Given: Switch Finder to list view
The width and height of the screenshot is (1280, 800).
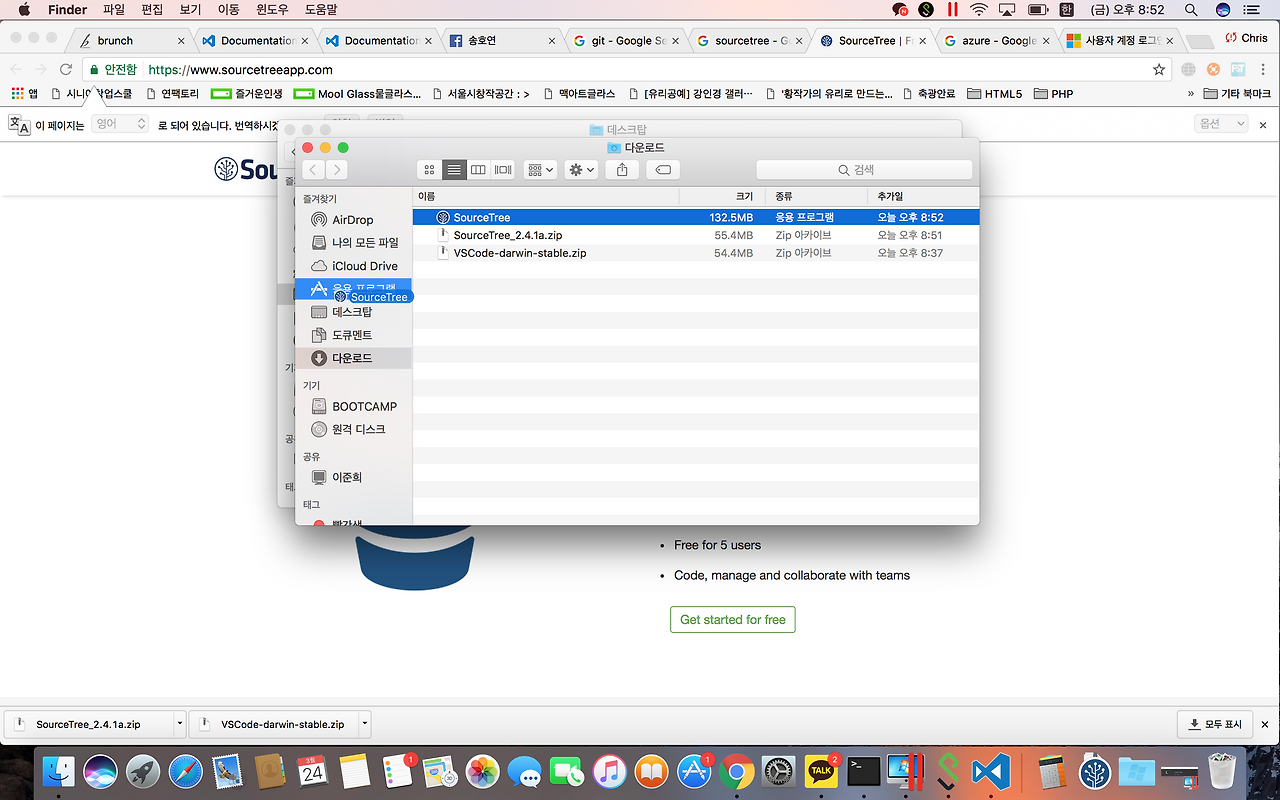Looking at the screenshot, I should point(454,170).
